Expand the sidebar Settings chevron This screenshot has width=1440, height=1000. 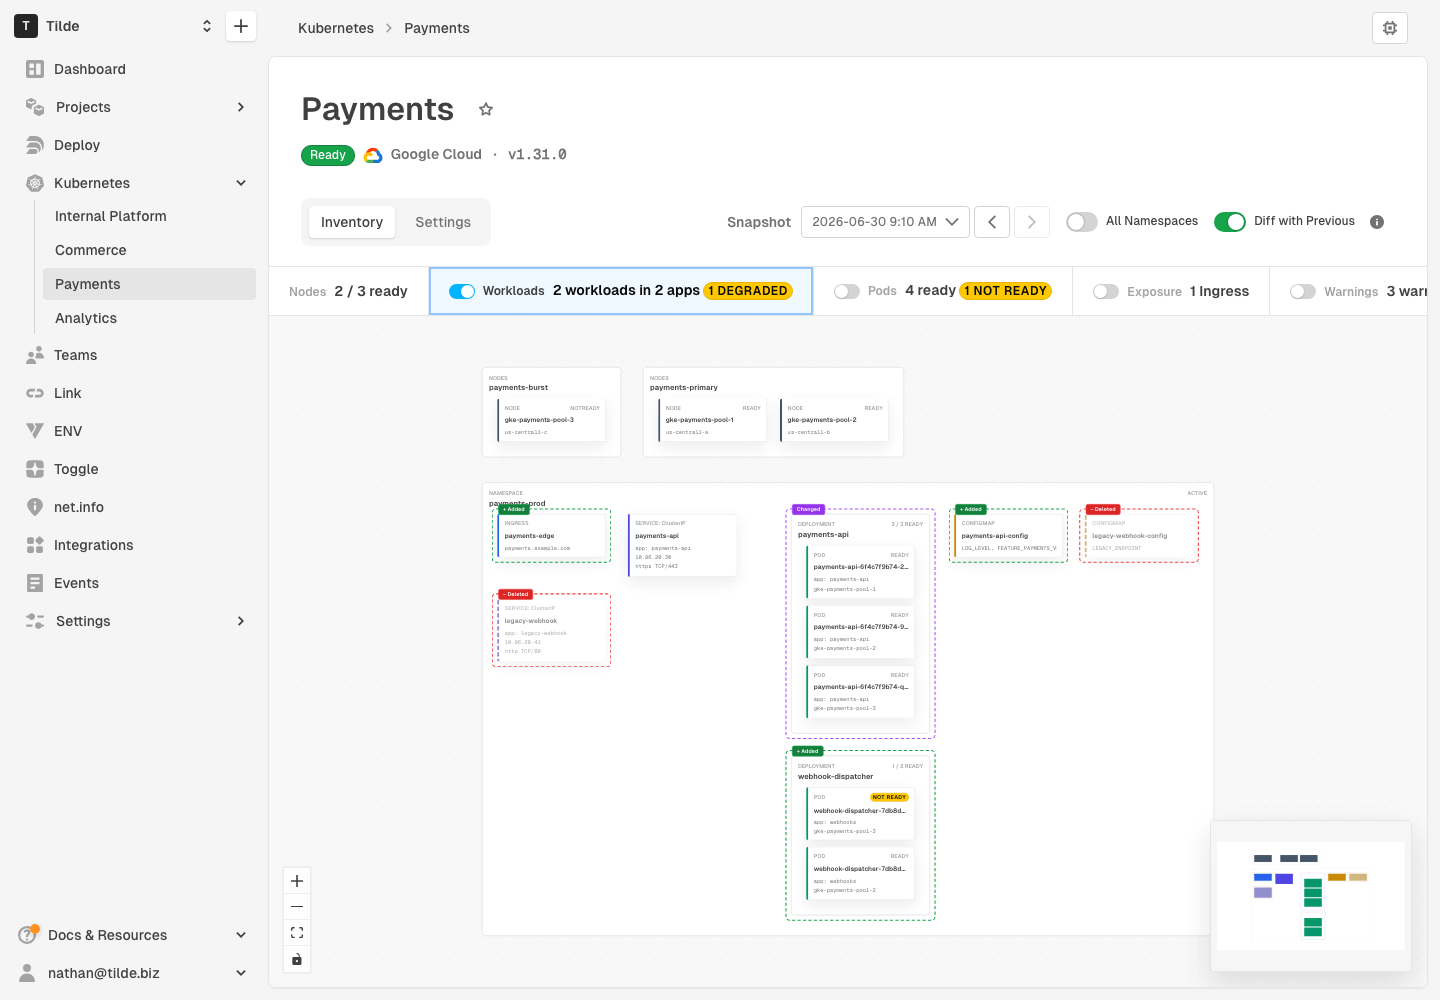point(241,621)
